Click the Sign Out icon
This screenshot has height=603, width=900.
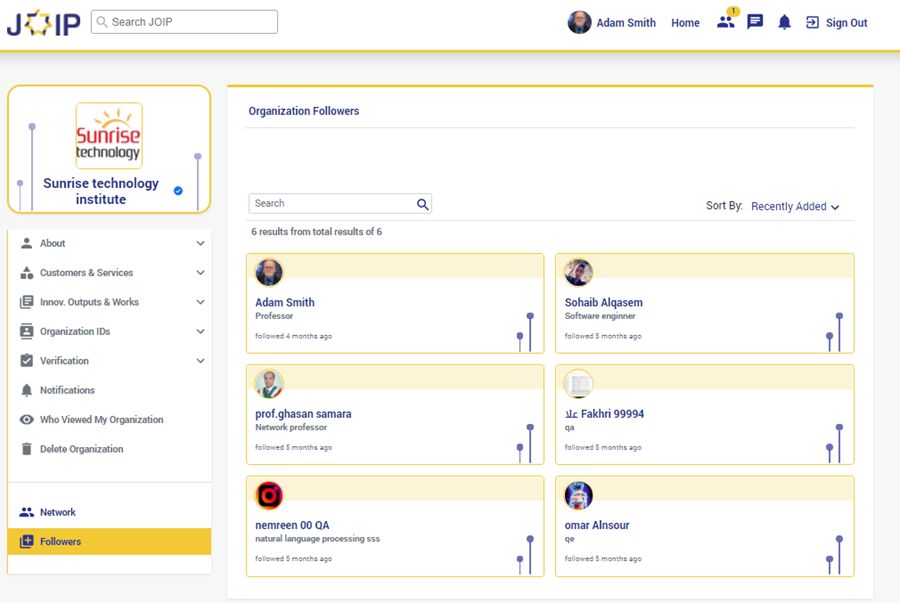pos(812,22)
